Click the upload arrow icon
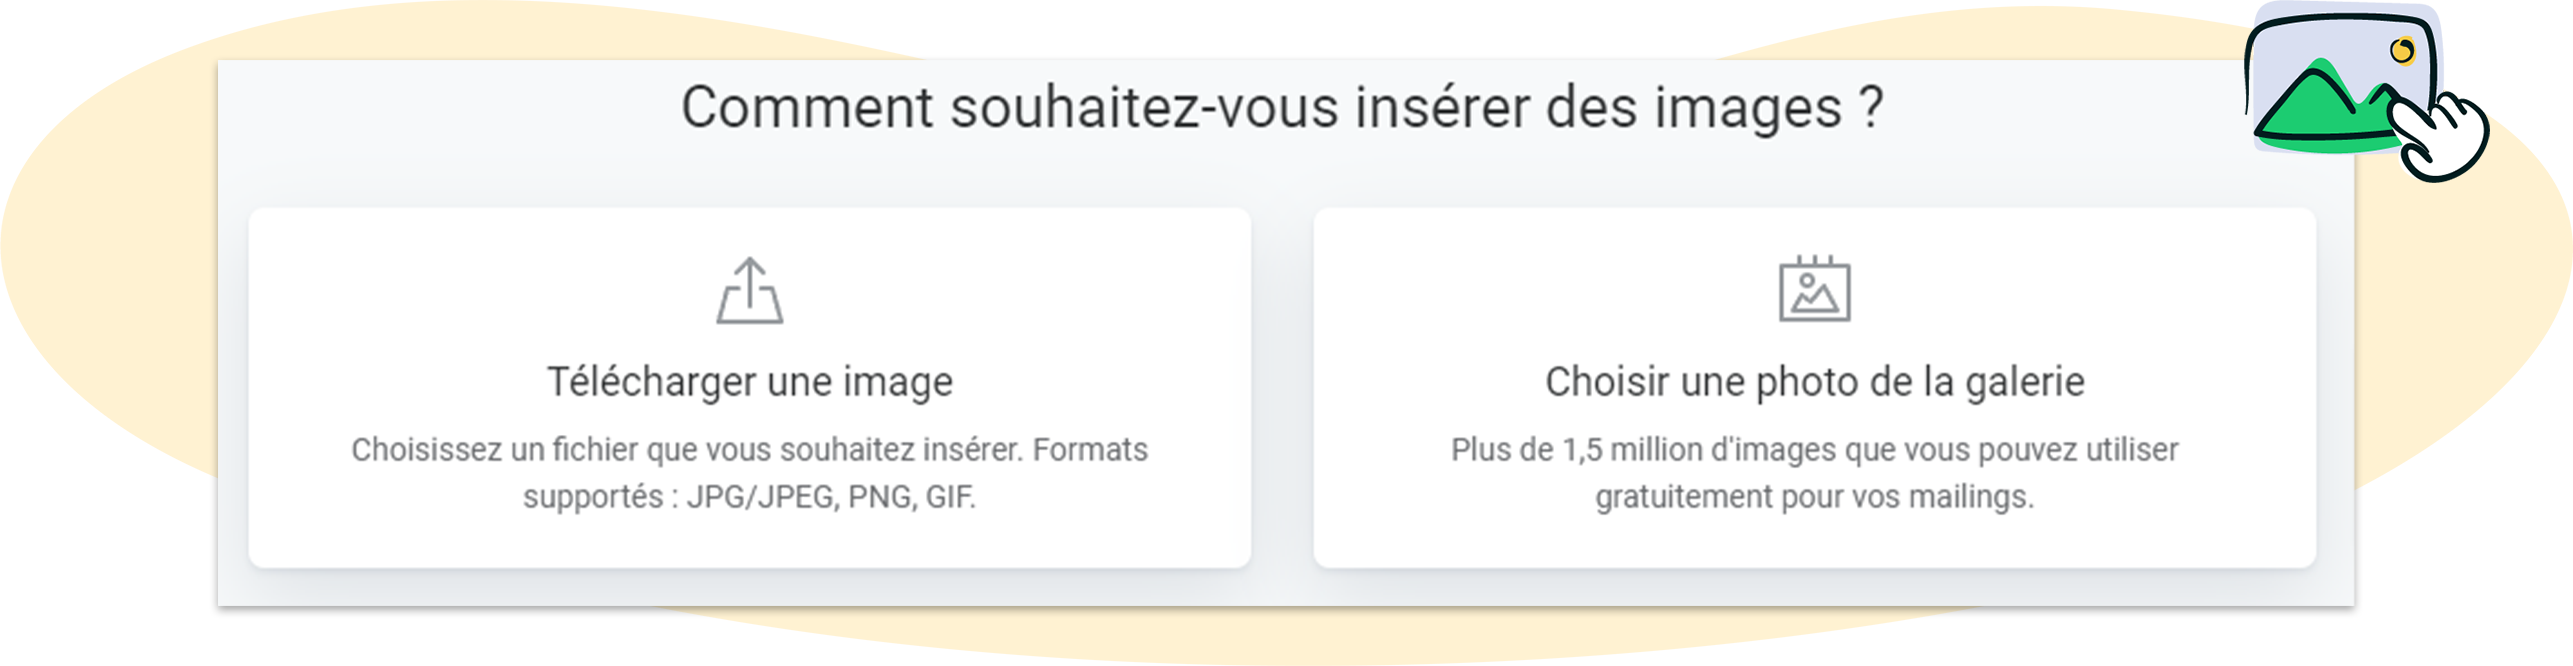Image resolution: width=2573 pixels, height=666 pixels. 750,291
